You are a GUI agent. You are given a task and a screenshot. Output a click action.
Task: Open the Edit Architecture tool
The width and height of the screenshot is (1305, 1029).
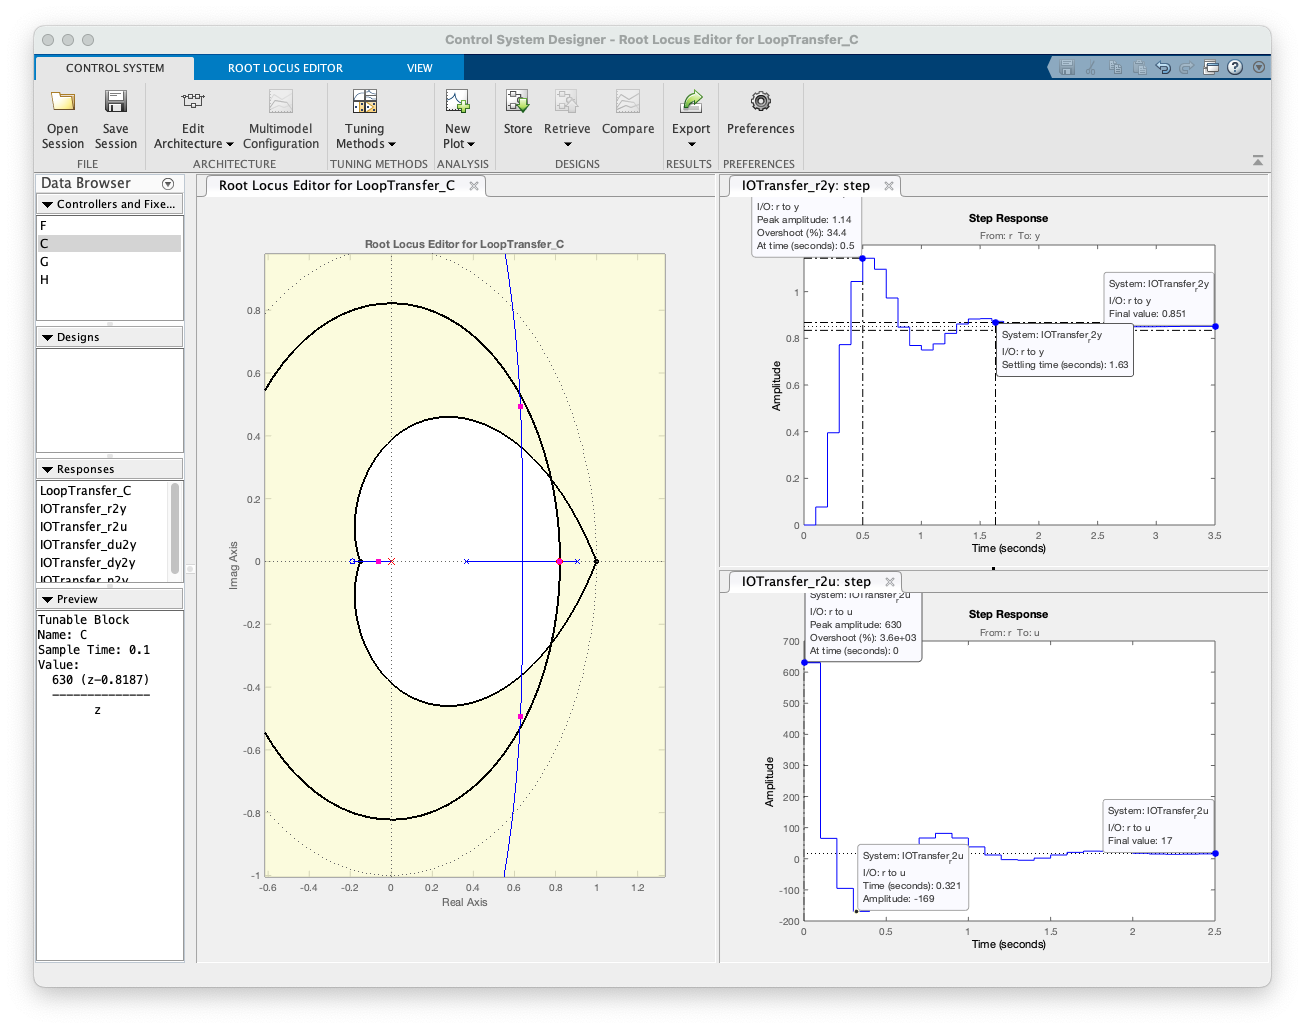(193, 120)
